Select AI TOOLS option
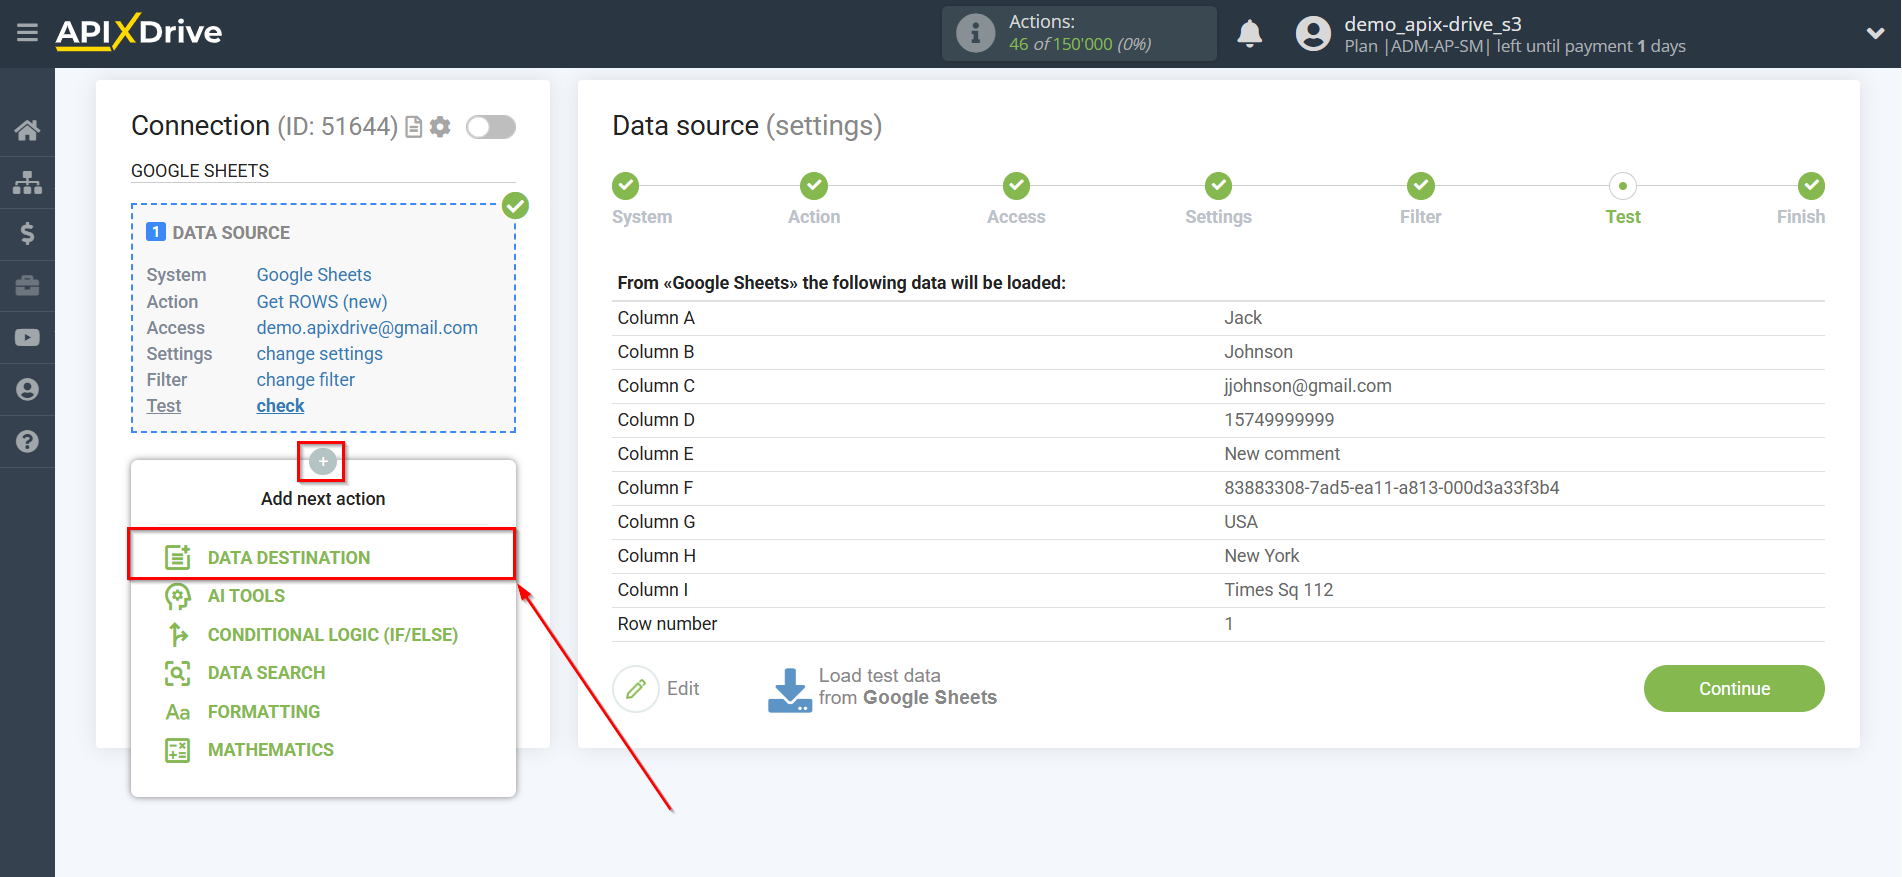This screenshot has height=877, width=1902. (x=246, y=596)
